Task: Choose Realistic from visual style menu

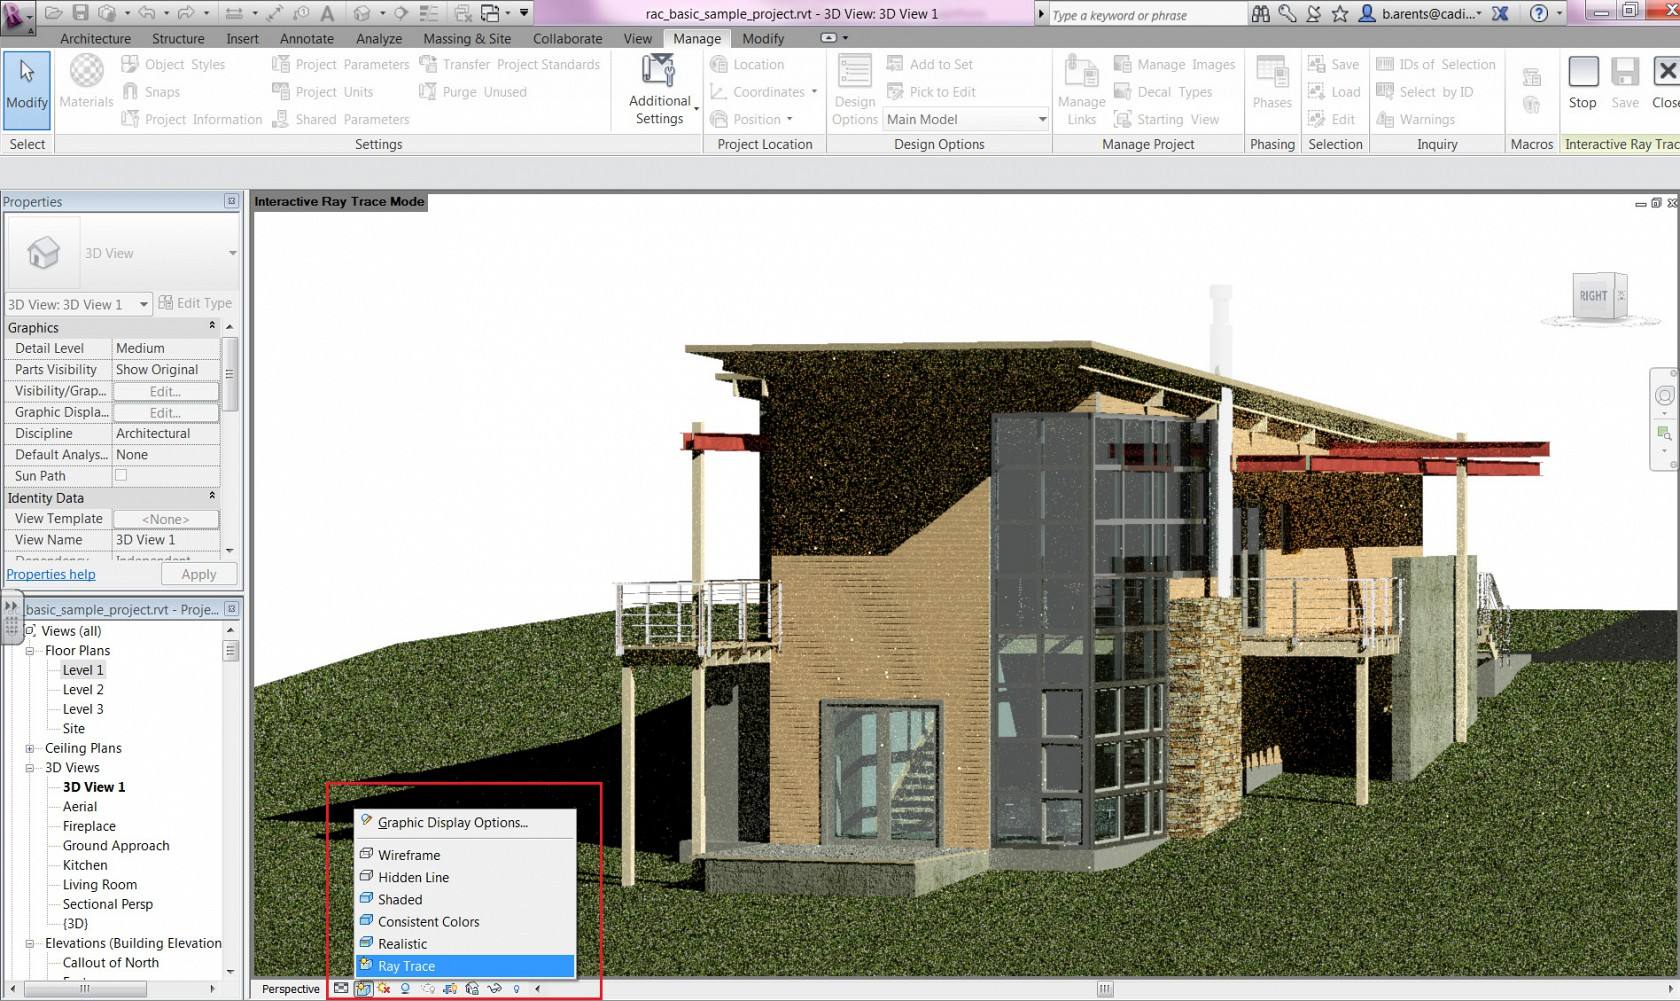Action: point(402,944)
